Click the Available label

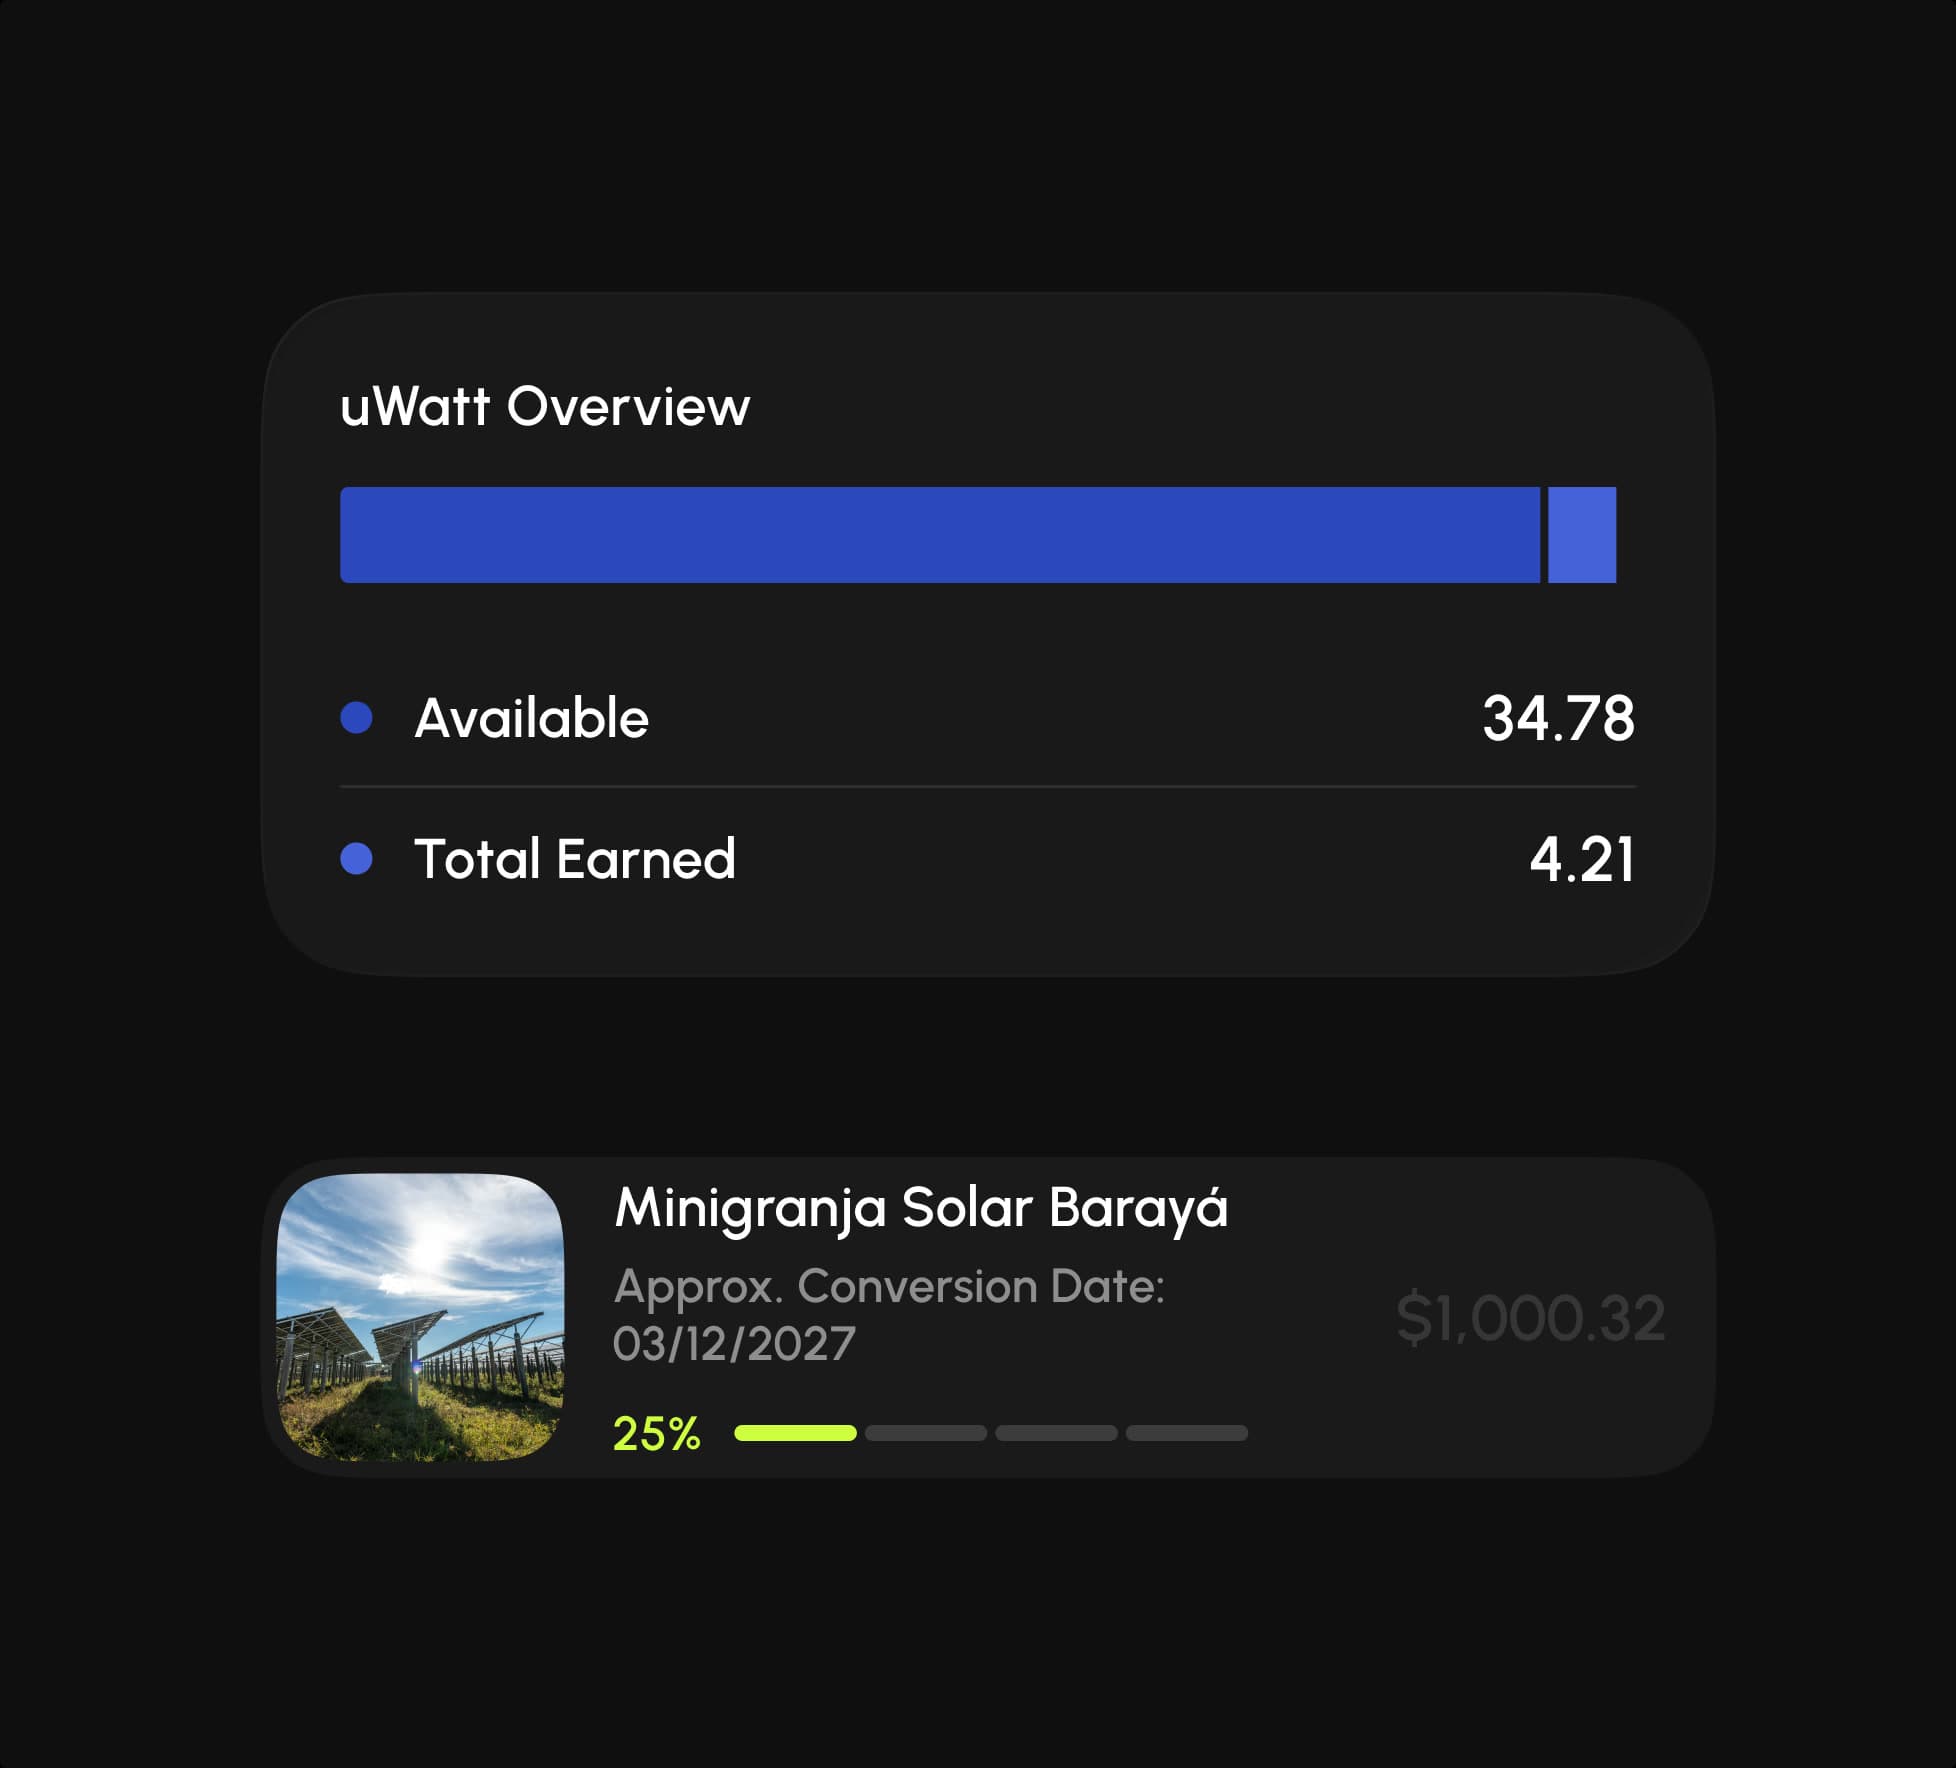[x=532, y=718]
